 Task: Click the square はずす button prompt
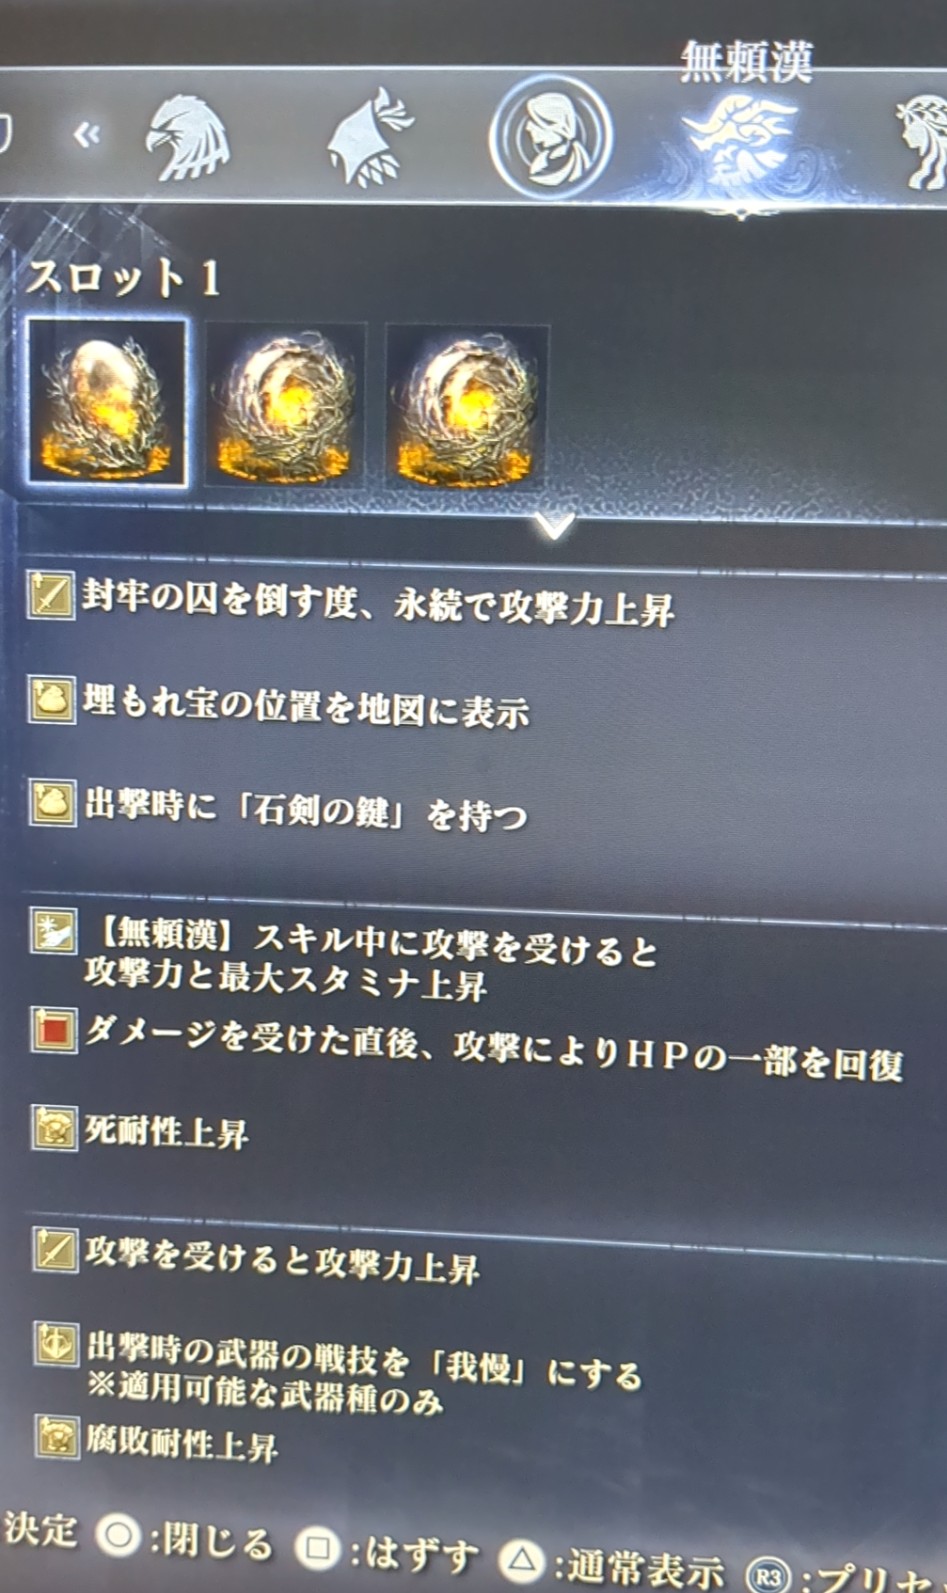387,1551
